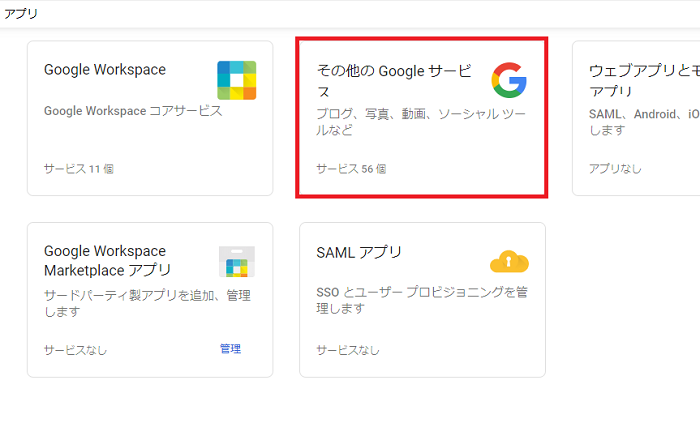
Task: Click the Marketplace storefront icon
Action: (237, 261)
